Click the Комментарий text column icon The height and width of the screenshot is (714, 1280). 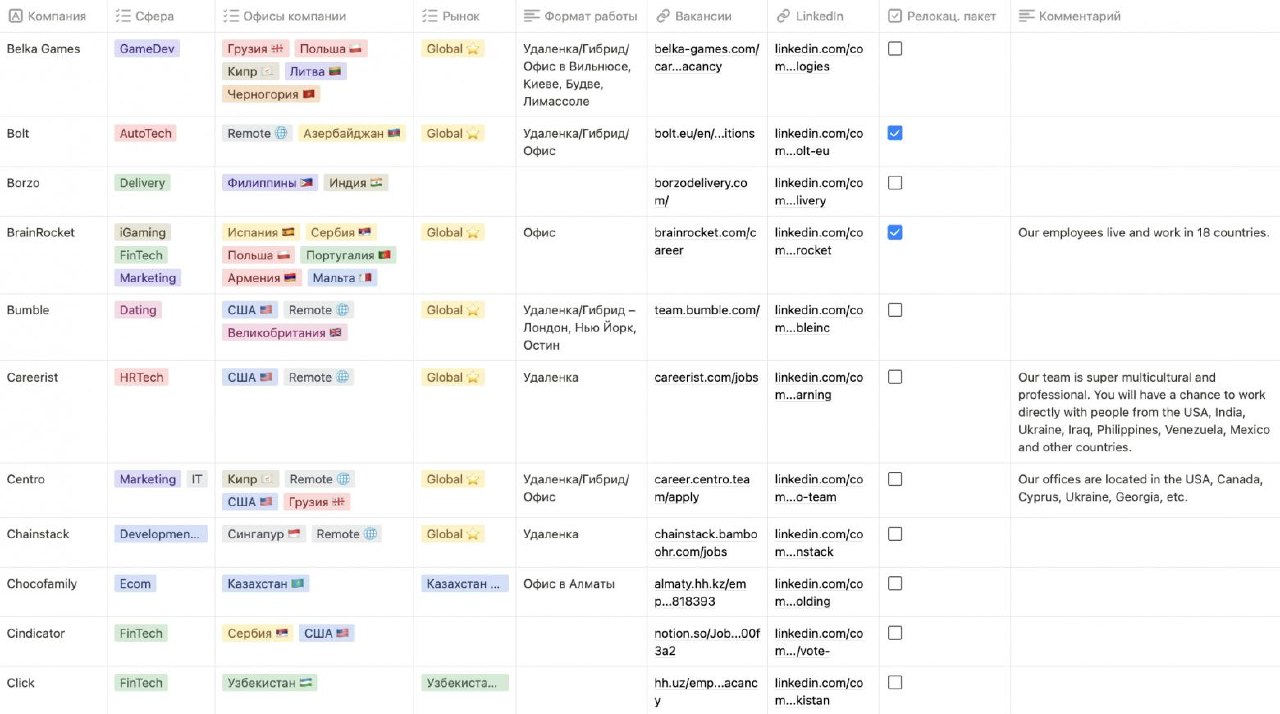coord(1026,16)
